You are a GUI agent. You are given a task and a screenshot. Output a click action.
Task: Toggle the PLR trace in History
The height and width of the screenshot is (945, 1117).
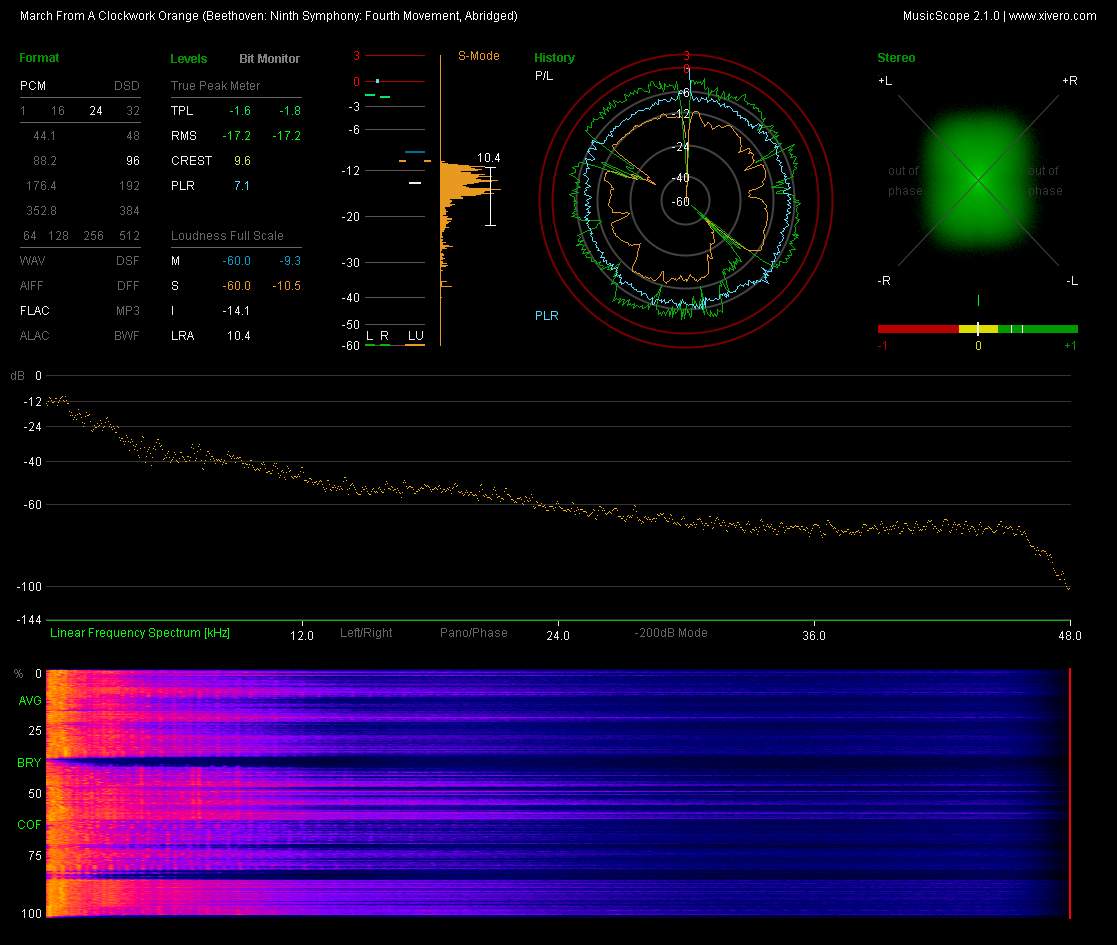pyautogui.click(x=546, y=316)
